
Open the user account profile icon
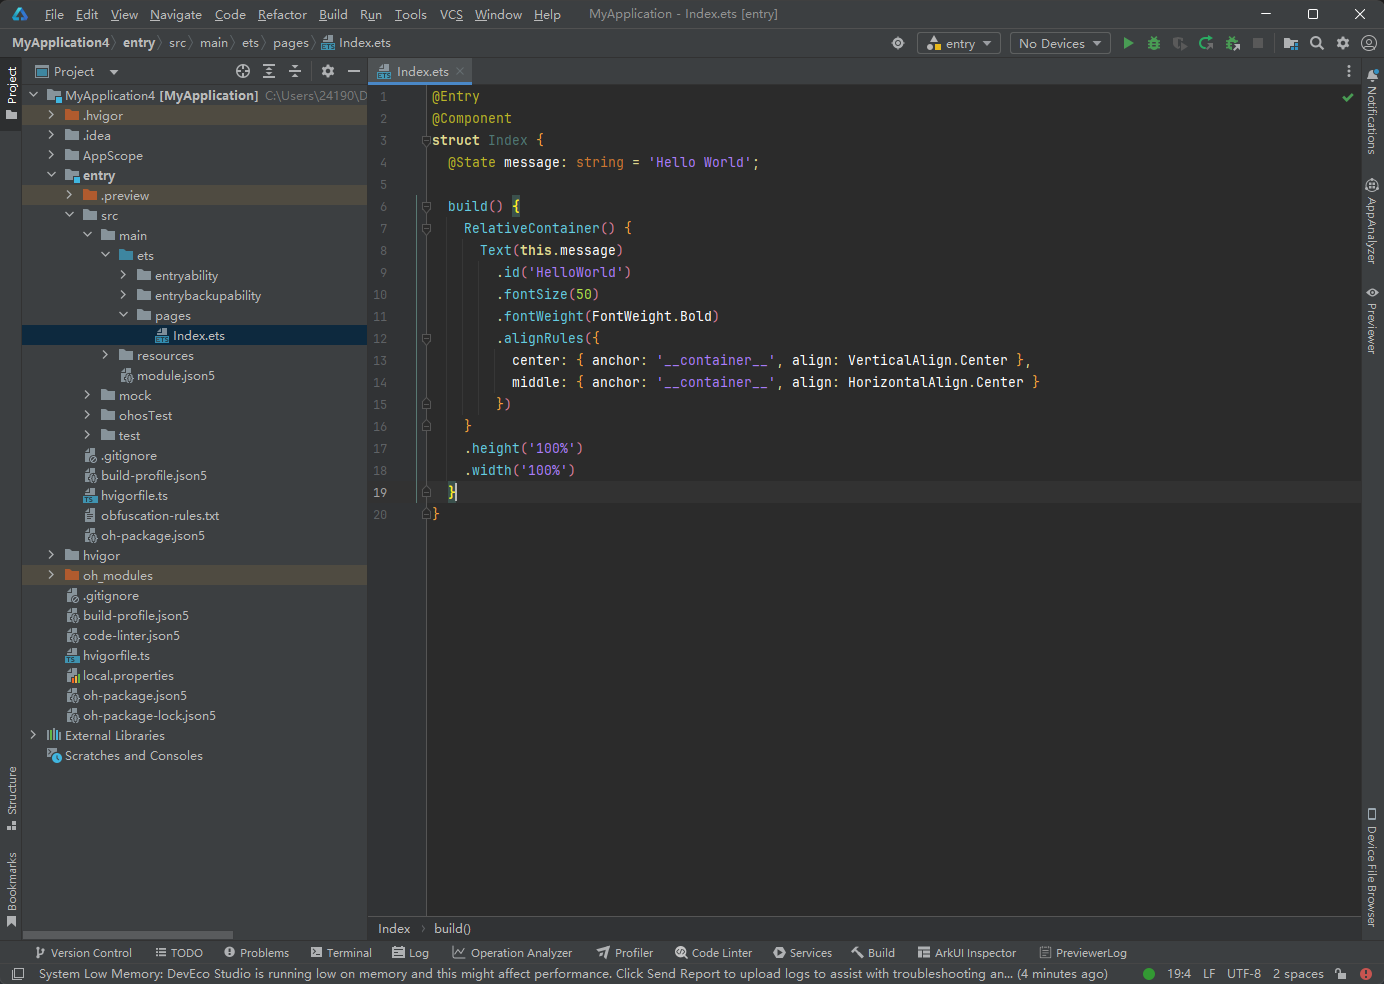point(1369,43)
